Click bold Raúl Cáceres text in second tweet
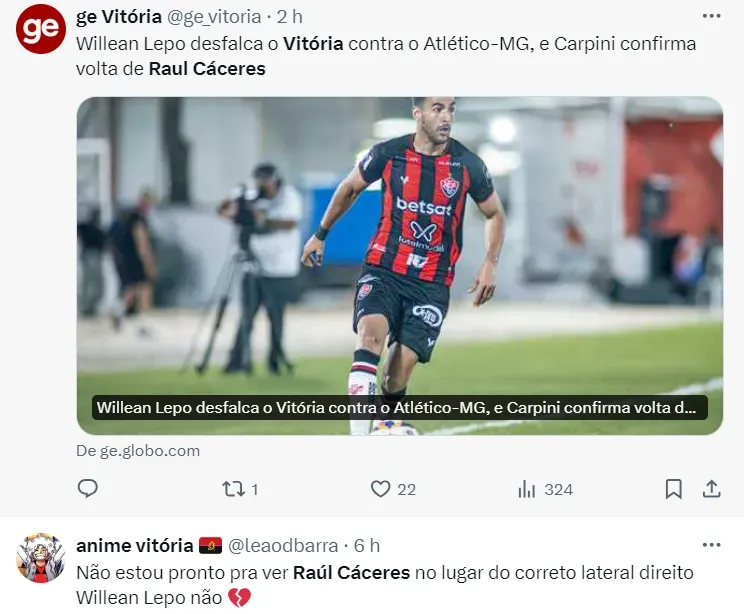Viewport: 744px width, 614px height. pos(351,573)
